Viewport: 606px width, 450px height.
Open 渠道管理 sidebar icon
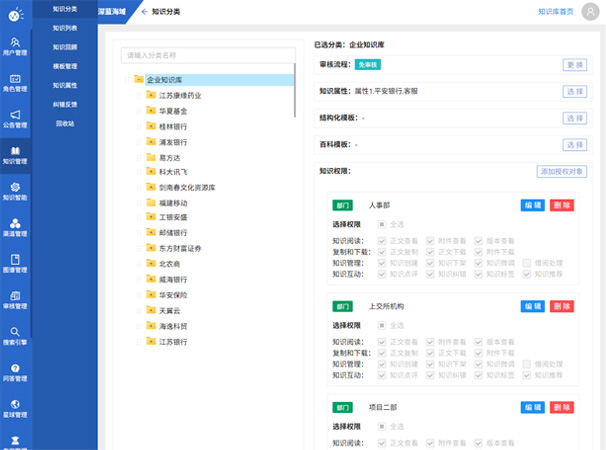tap(15, 228)
